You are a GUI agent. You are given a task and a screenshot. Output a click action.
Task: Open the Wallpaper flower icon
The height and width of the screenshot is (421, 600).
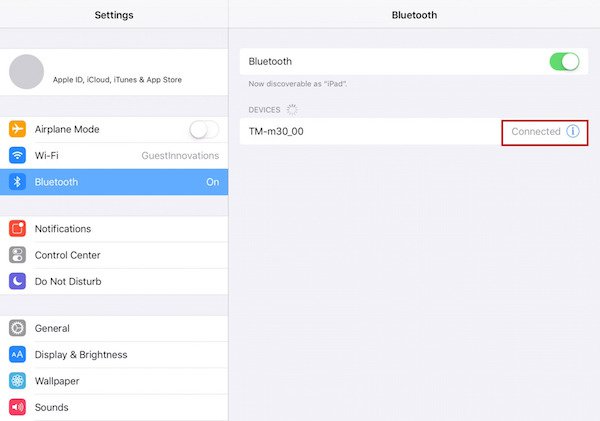(17, 381)
